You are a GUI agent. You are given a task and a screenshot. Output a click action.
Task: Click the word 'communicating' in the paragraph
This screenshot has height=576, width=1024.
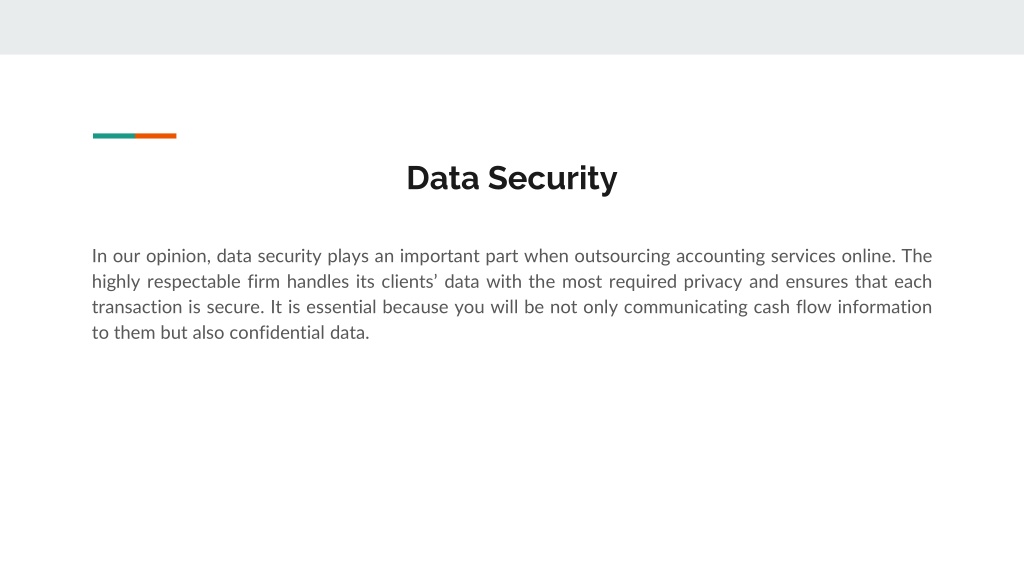(685, 307)
